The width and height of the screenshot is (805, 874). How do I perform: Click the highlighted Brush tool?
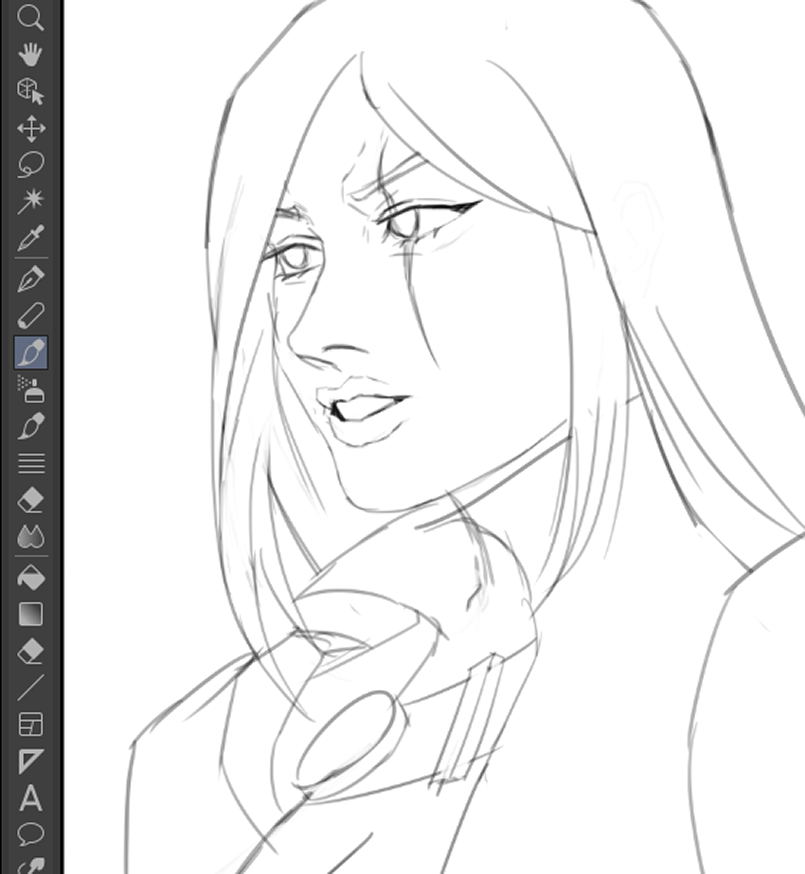[31, 352]
